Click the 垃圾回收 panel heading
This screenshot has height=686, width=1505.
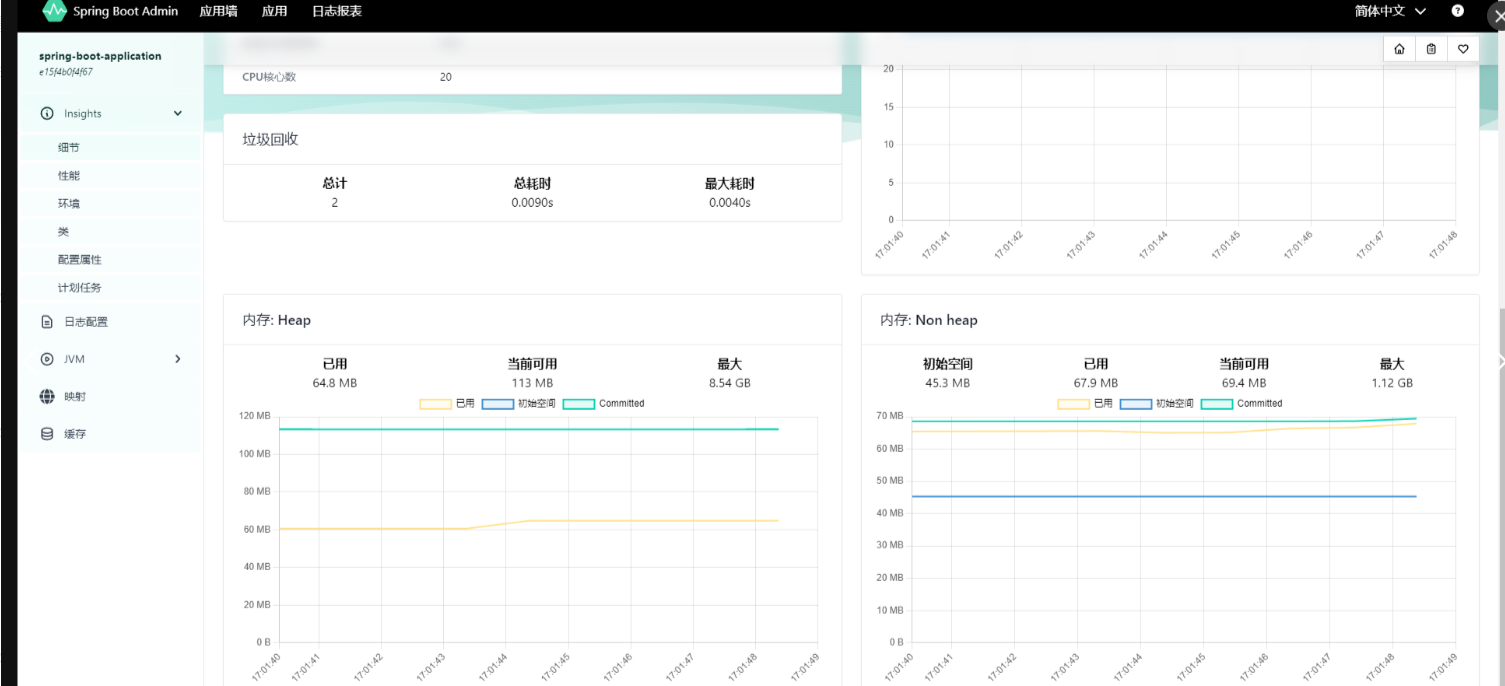[x=271, y=139]
